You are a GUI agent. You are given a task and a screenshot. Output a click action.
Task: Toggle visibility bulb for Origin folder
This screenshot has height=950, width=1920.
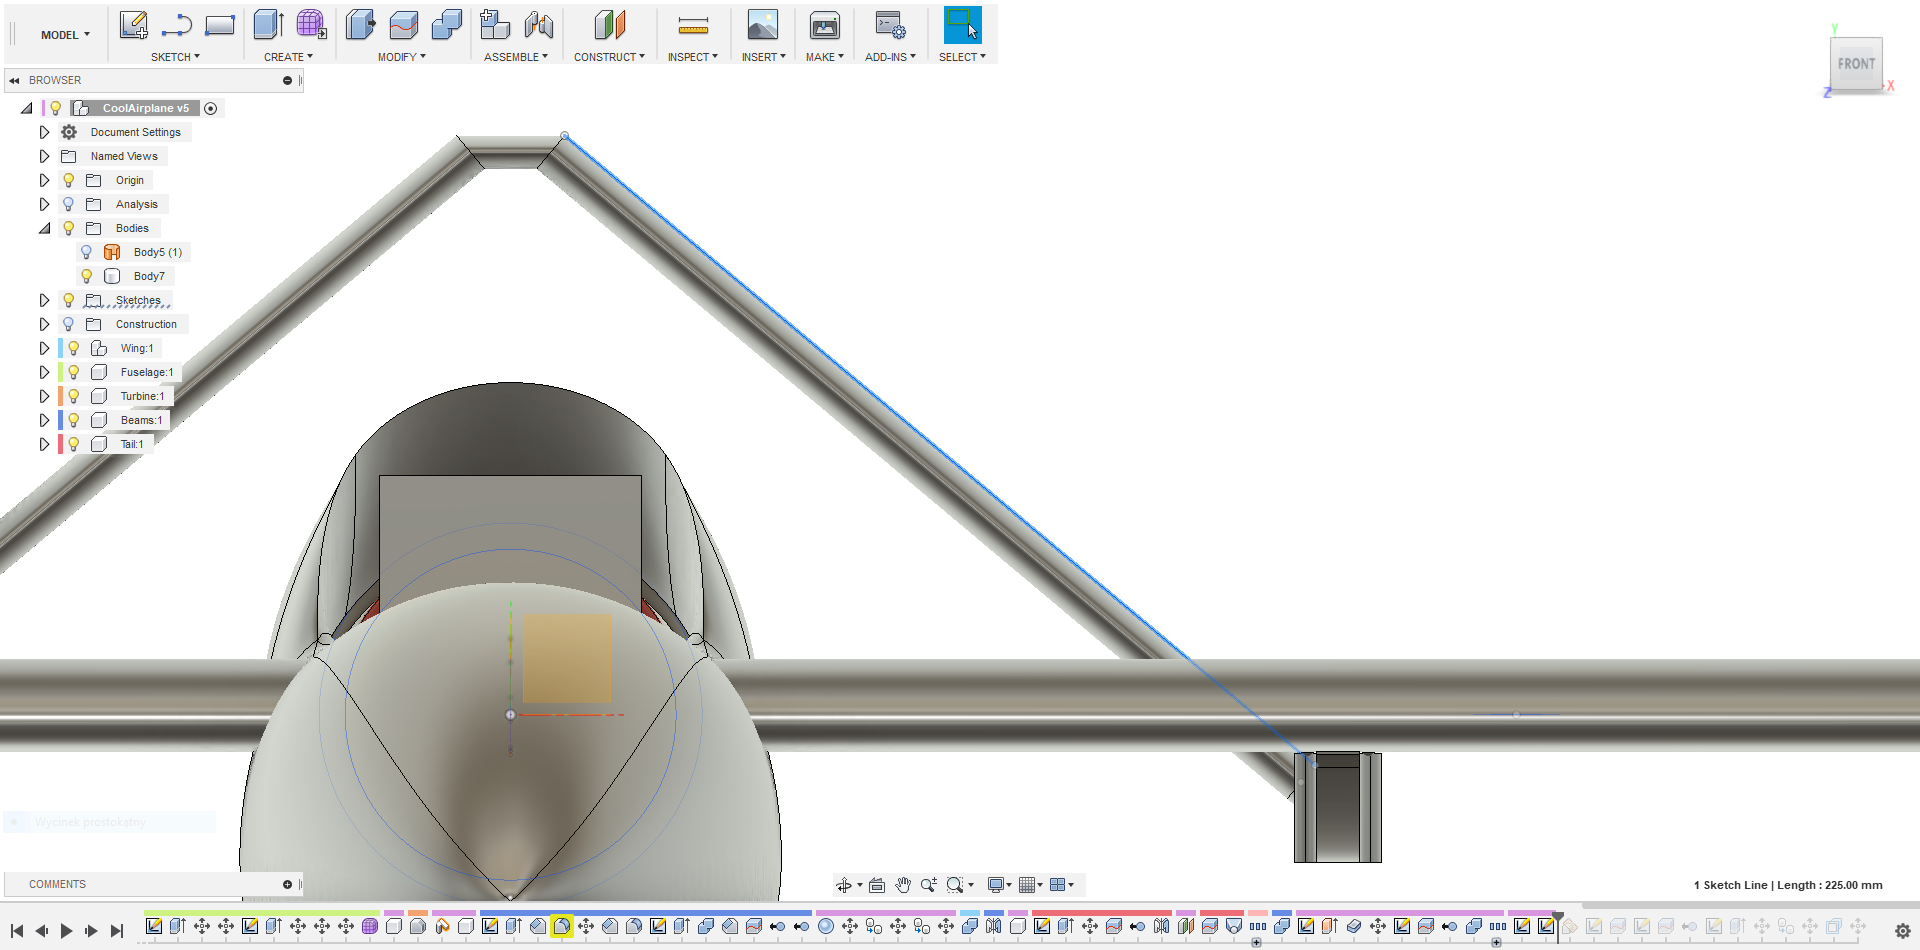[68, 180]
